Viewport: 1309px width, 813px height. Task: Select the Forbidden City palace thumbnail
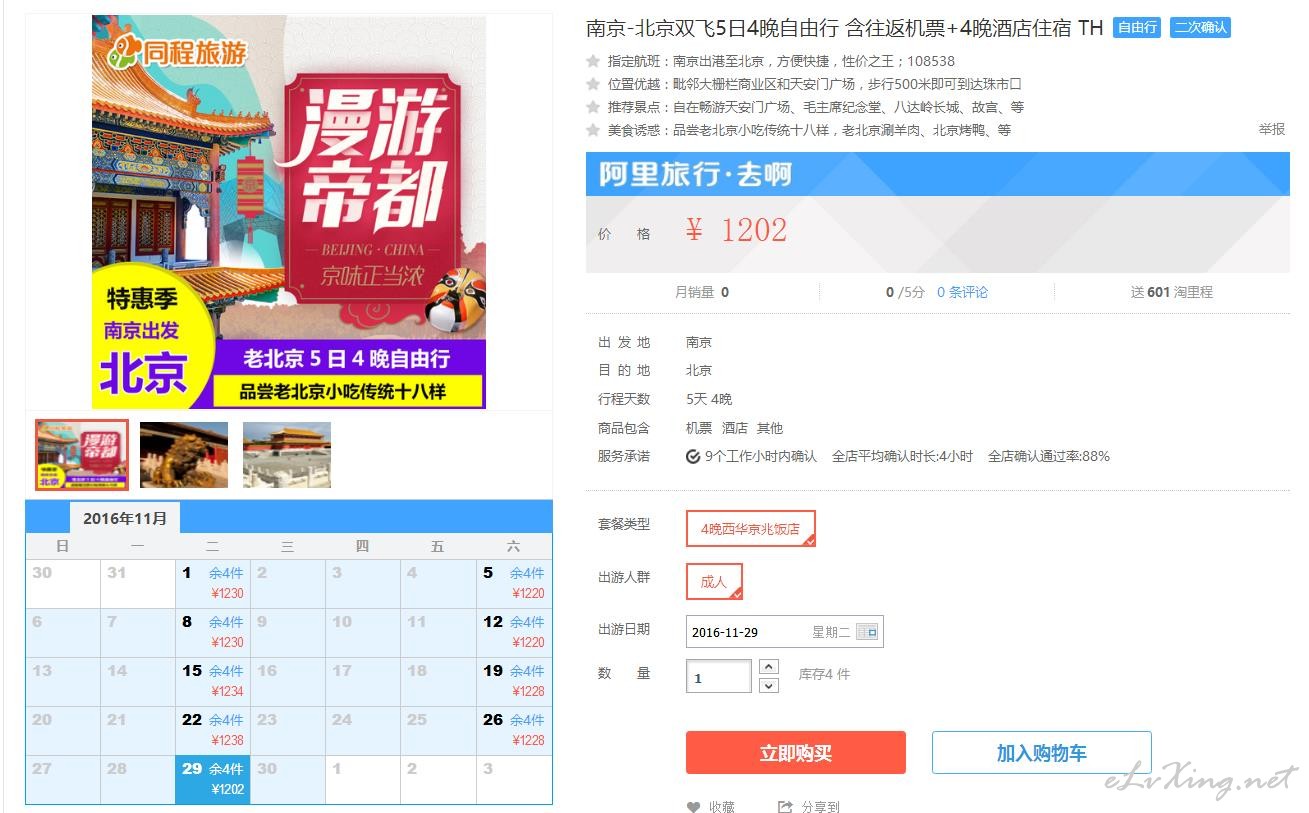click(286, 455)
